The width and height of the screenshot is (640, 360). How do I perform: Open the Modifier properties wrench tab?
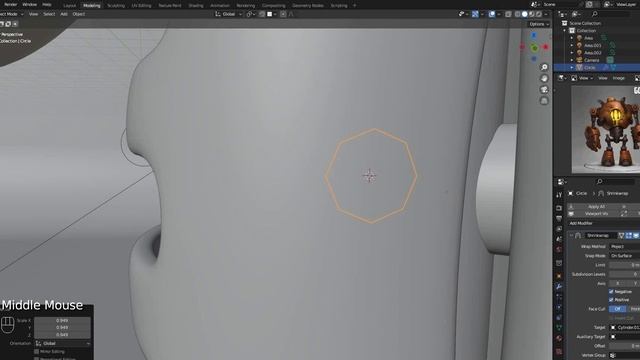(x=559, y=287)
